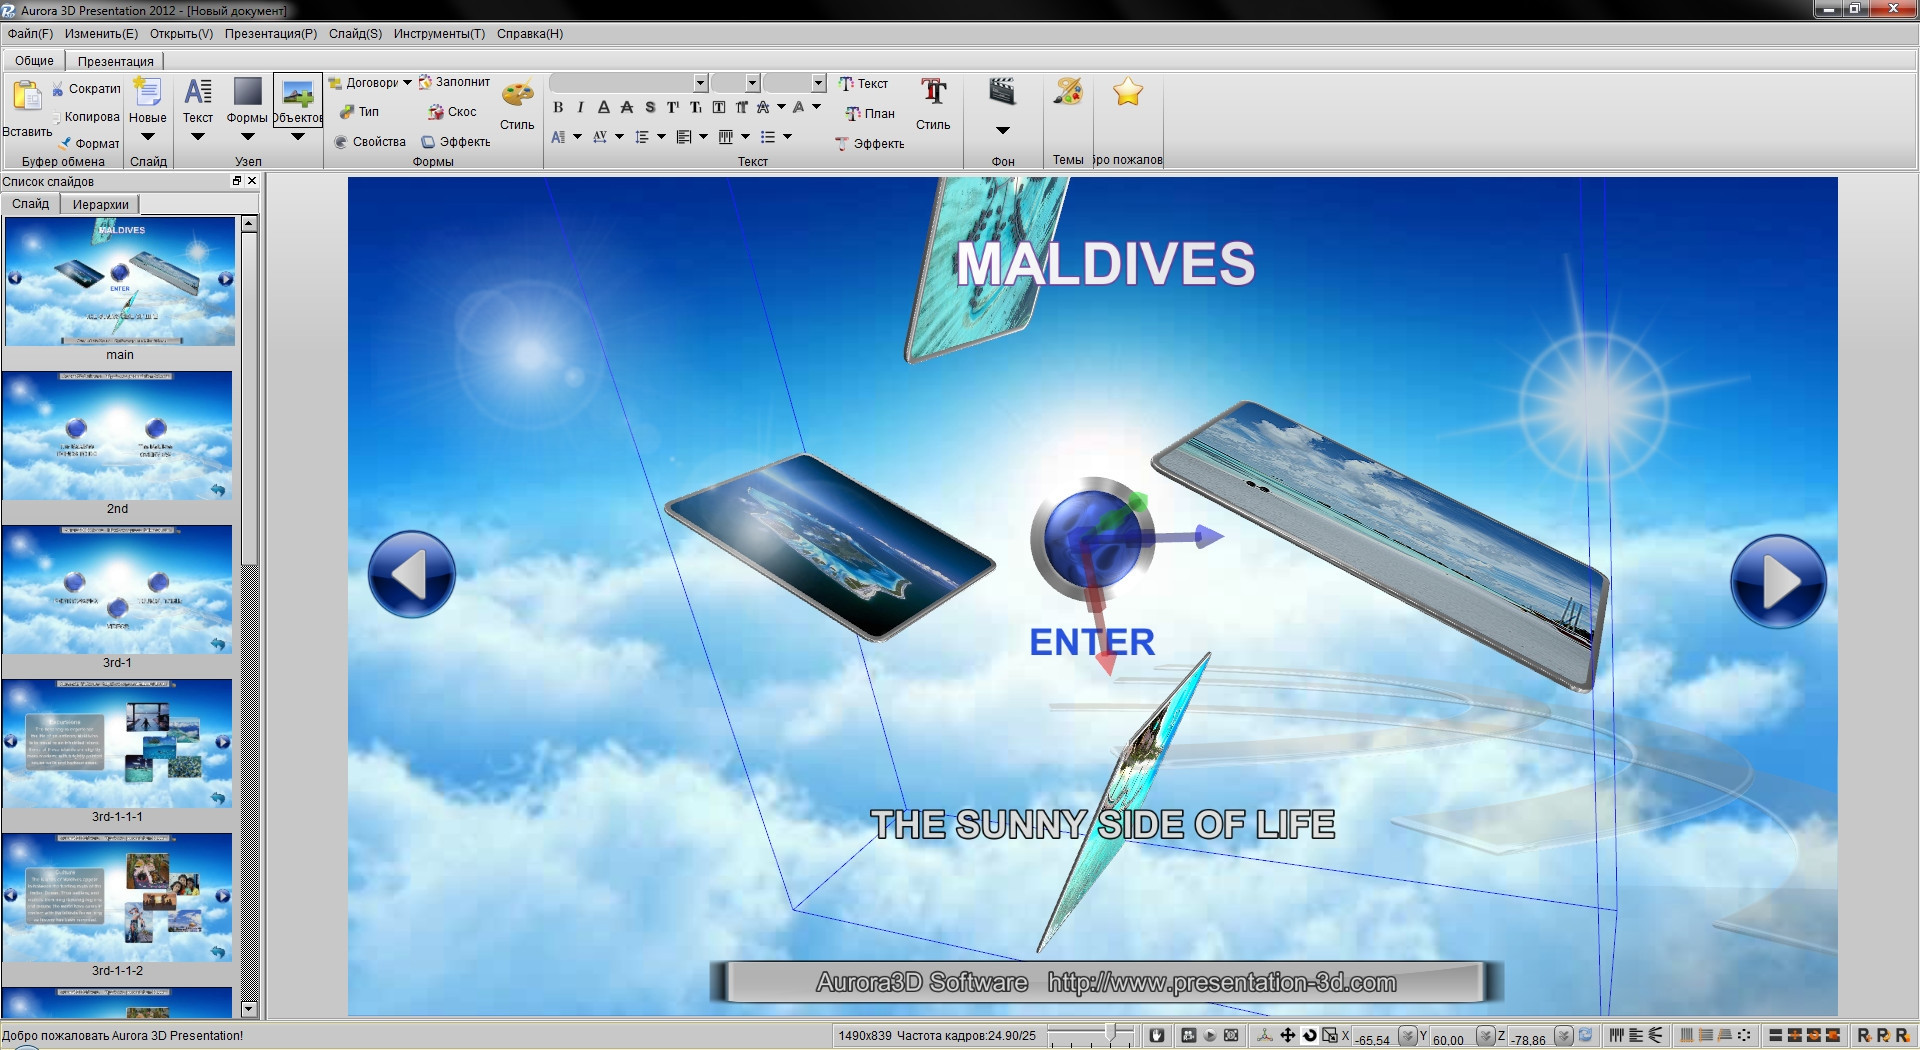The image size is (1920, 1050).
Task: Expand the Objects (Объектов) dropdown arrow
Action: pos(298,137)
